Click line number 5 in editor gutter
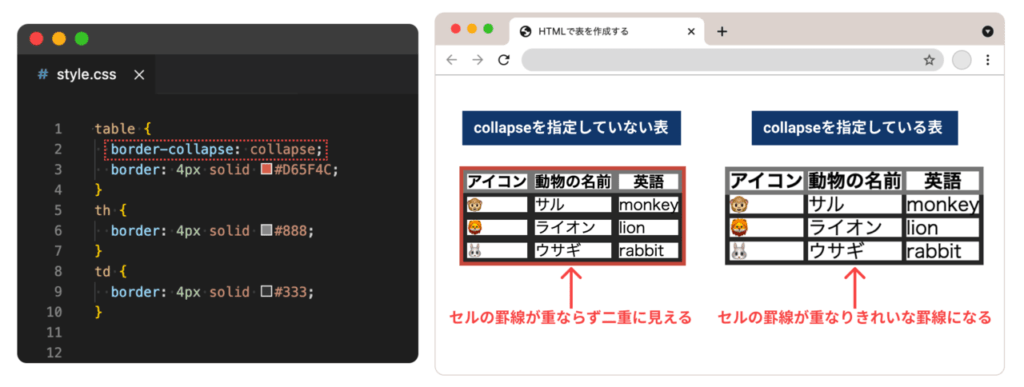The image size is (1024, 387). 59,210
